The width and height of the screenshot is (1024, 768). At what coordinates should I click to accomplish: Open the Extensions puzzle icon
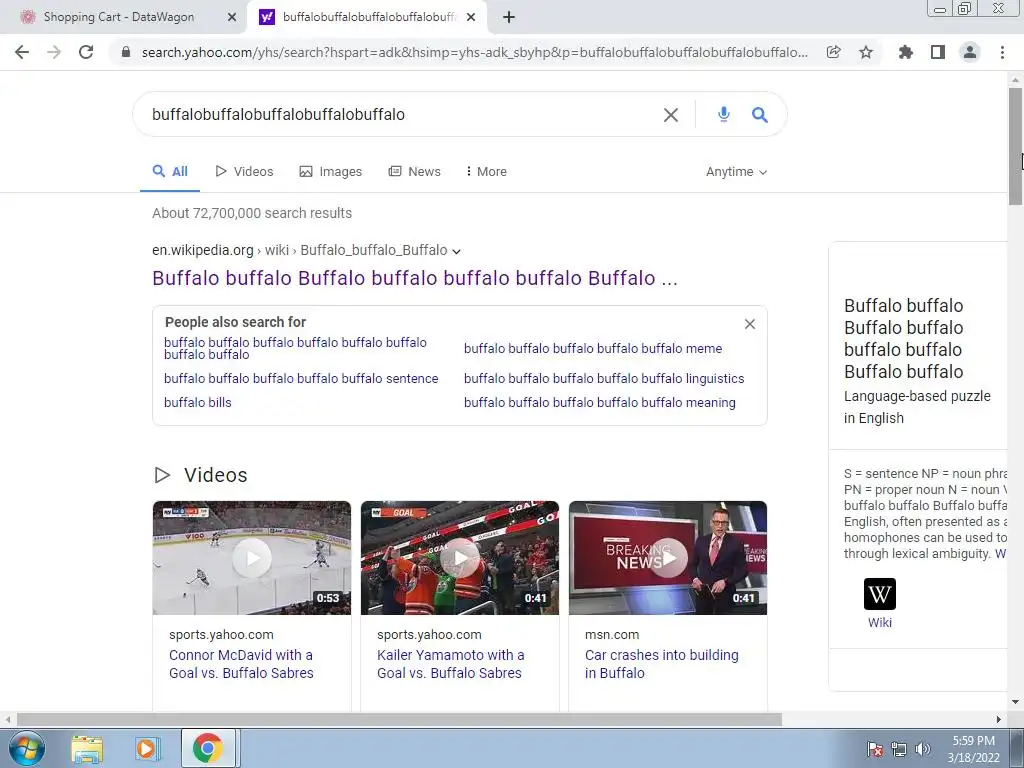coord(905,52)
